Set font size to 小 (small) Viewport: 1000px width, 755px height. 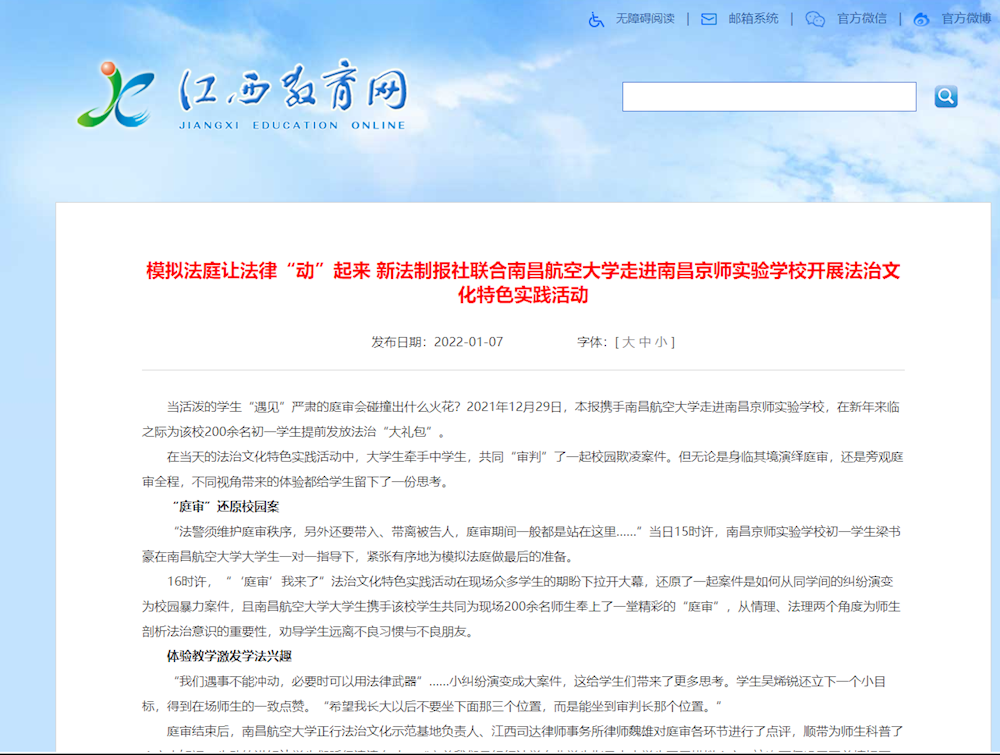[x=661, y=342]
